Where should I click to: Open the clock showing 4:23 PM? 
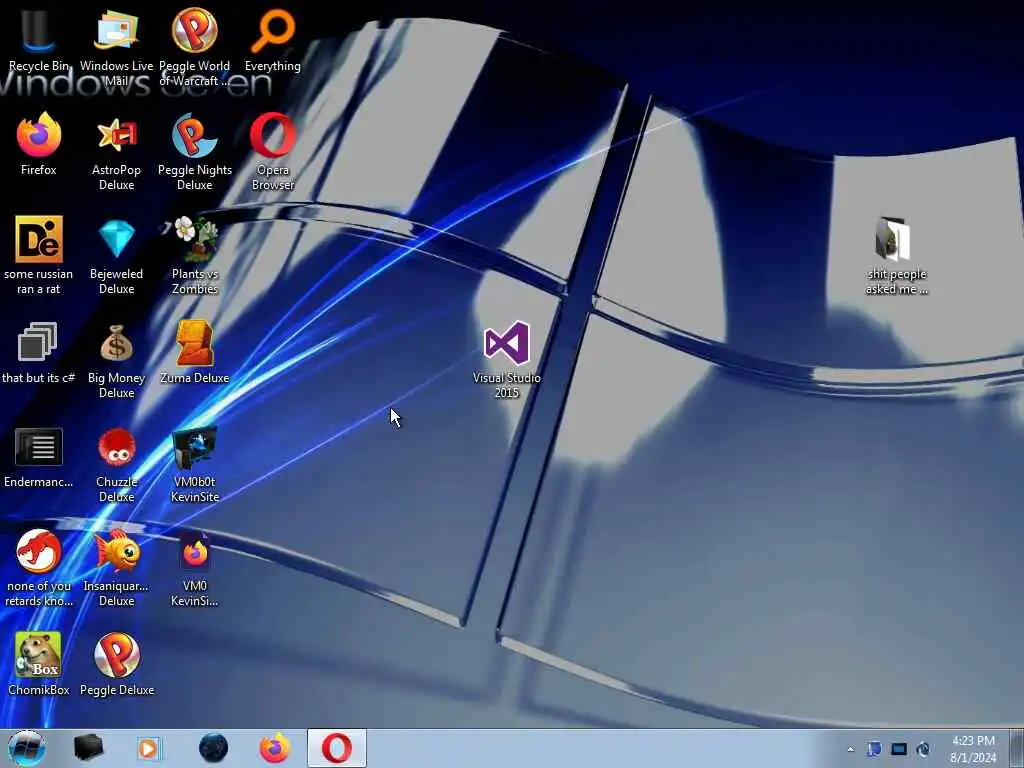click(x=973, y=749)
